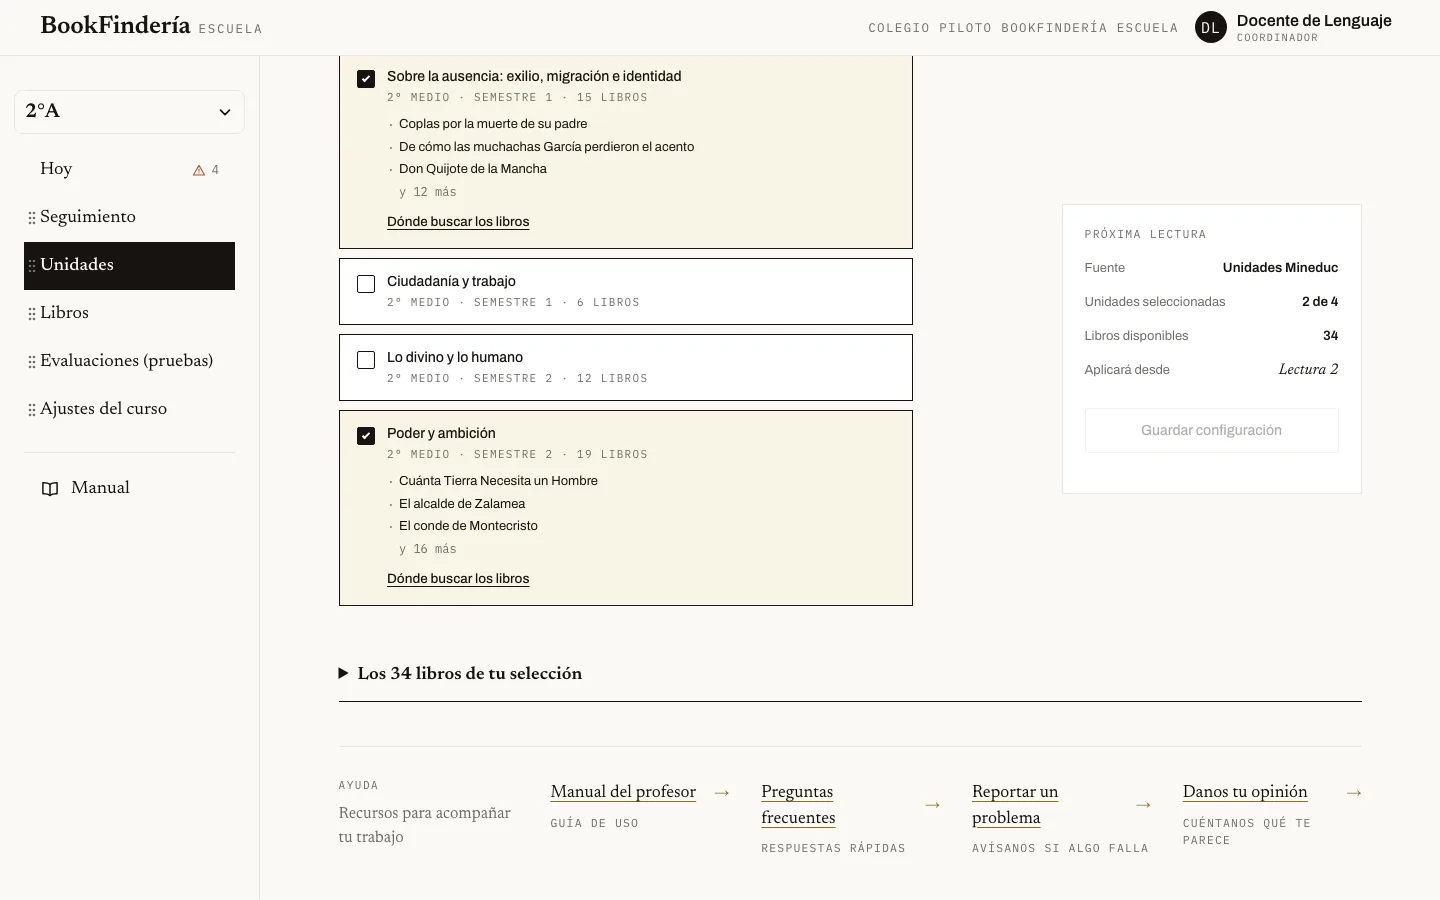Image resolution: width=1440 pixels, height=900 pixels.
Task: Click Cuánta Tierra Necesita un Hombre title
Action: click(498, 481)
